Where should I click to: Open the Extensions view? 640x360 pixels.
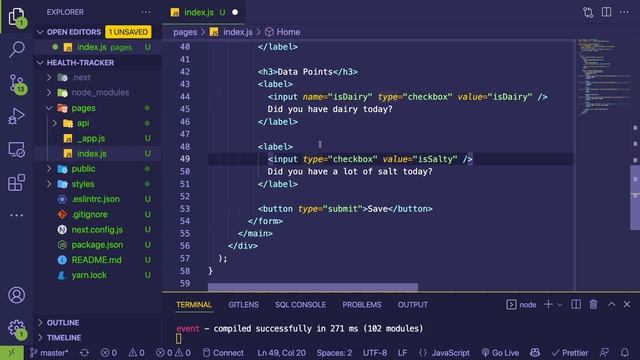click(x=16, y=182)
